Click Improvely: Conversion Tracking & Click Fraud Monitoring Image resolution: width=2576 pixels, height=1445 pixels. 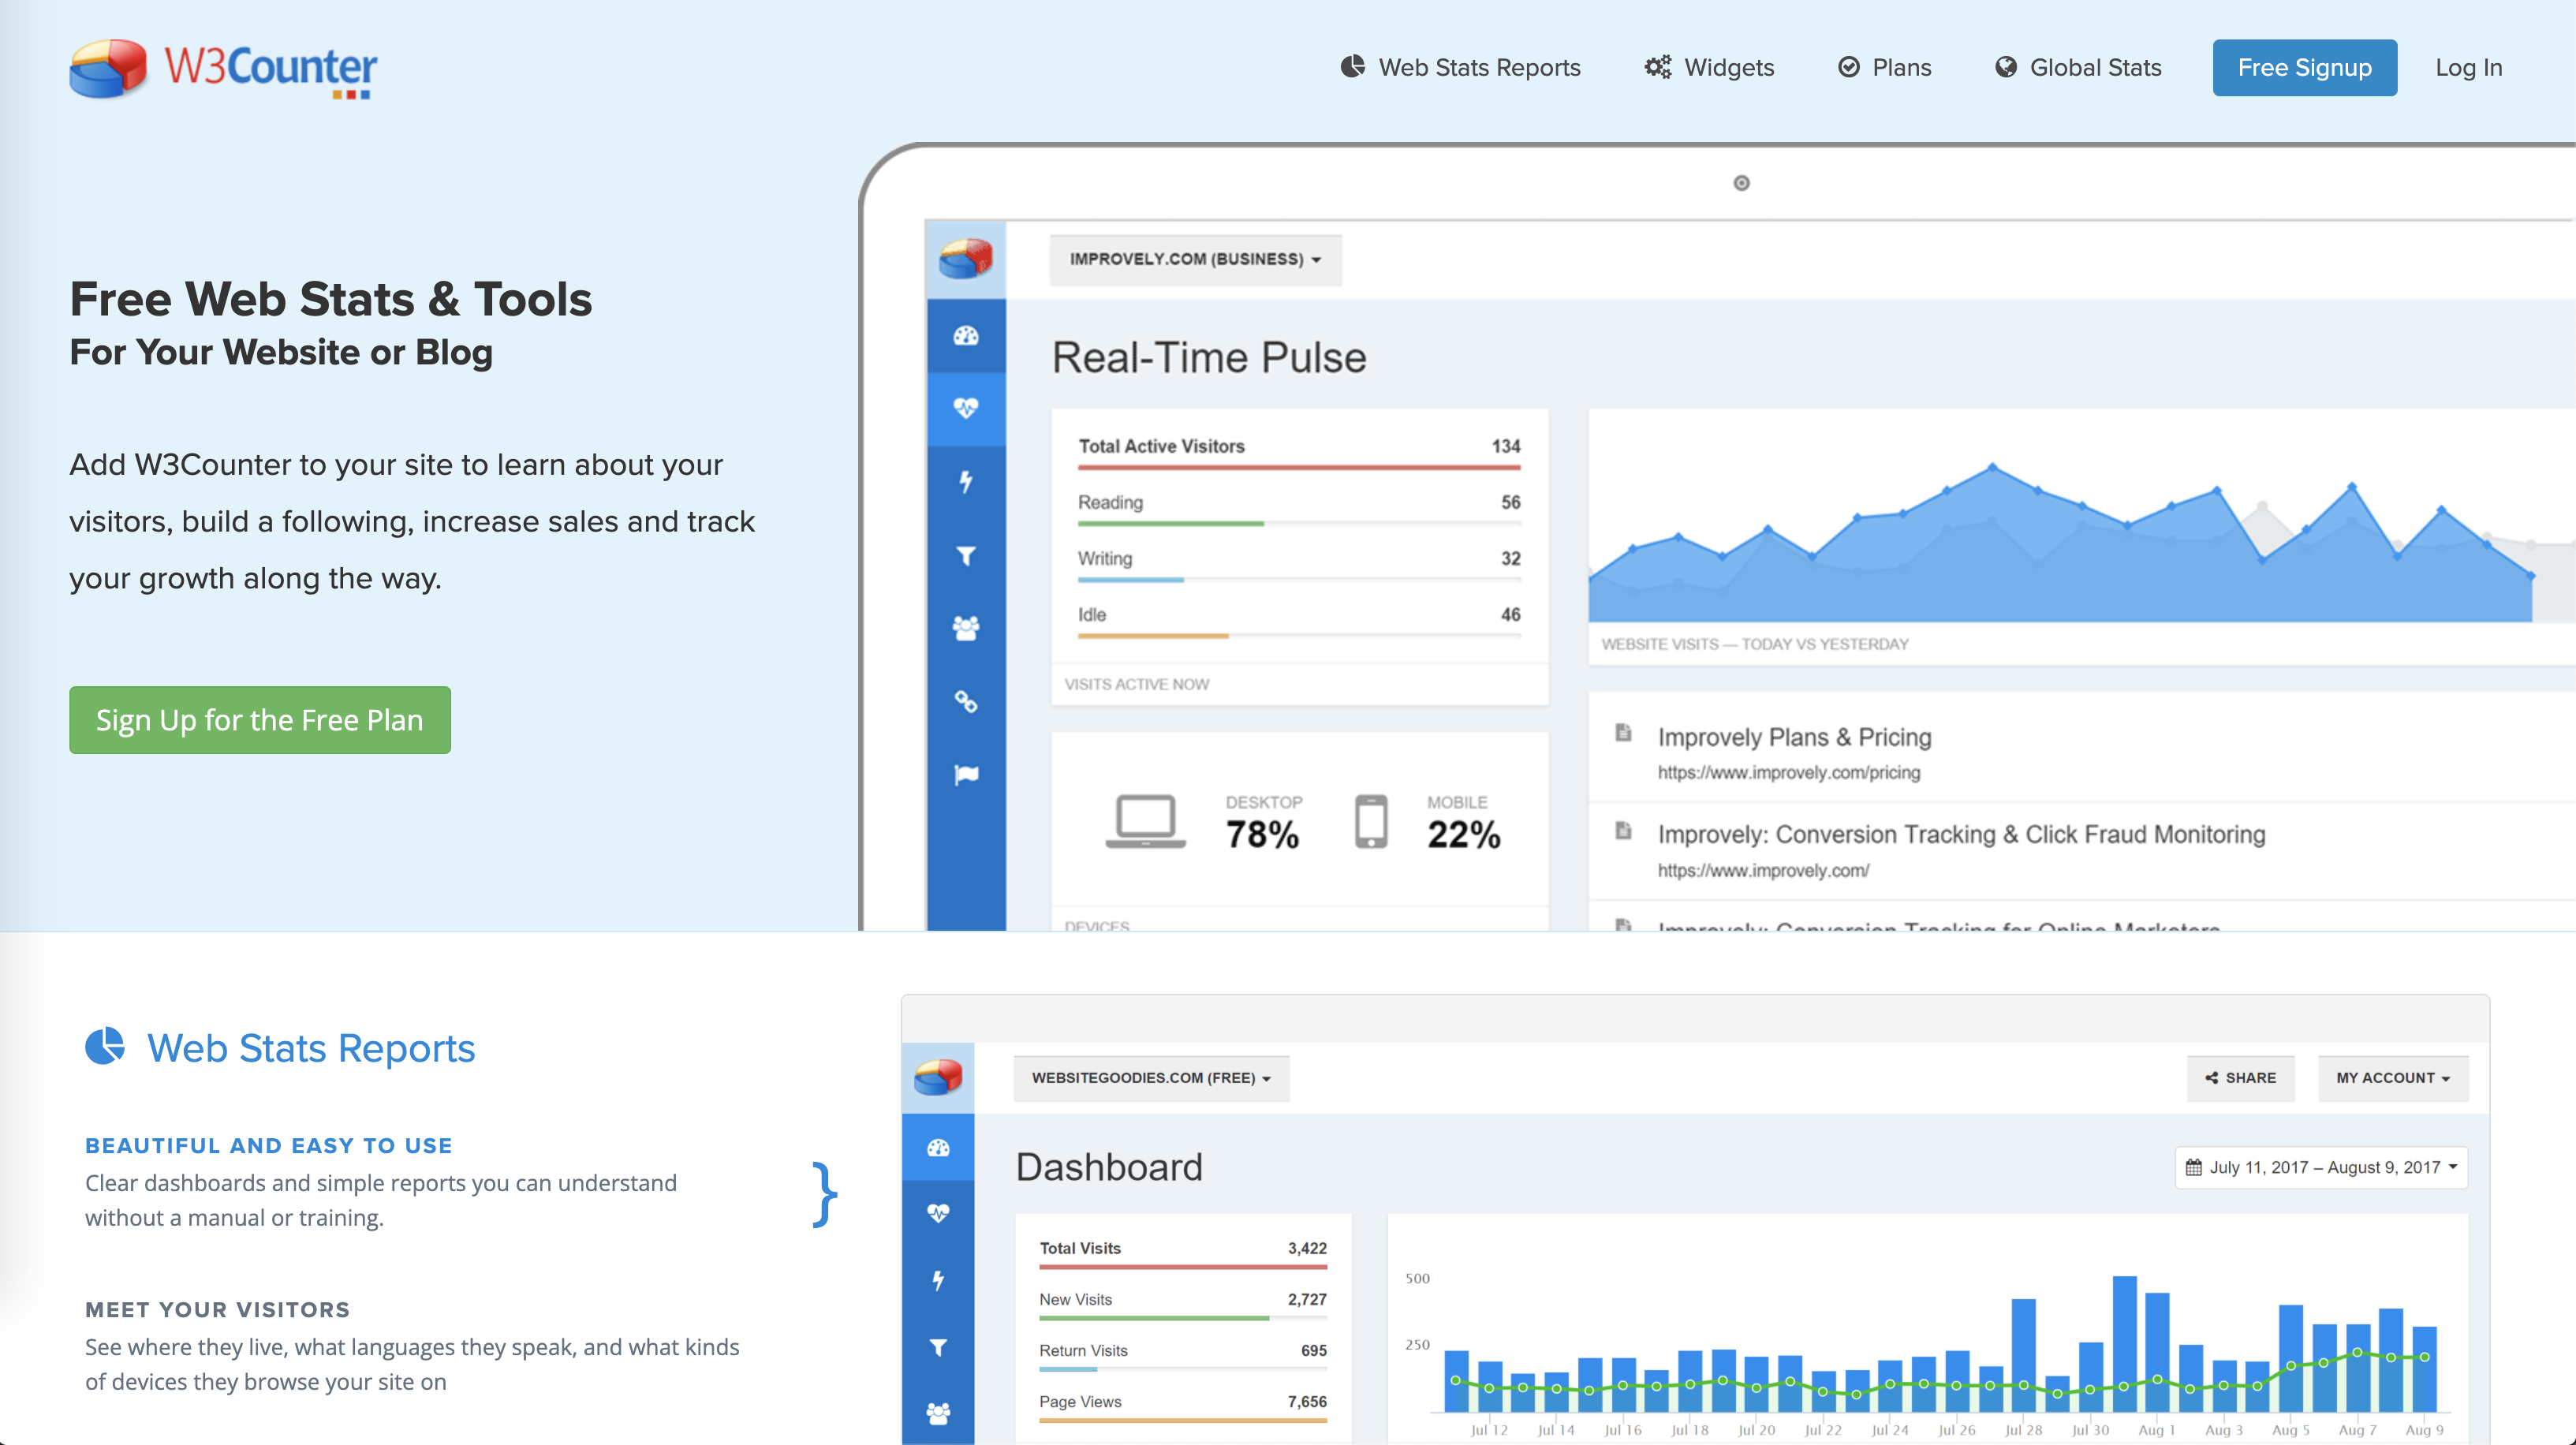coord(1961,834)
